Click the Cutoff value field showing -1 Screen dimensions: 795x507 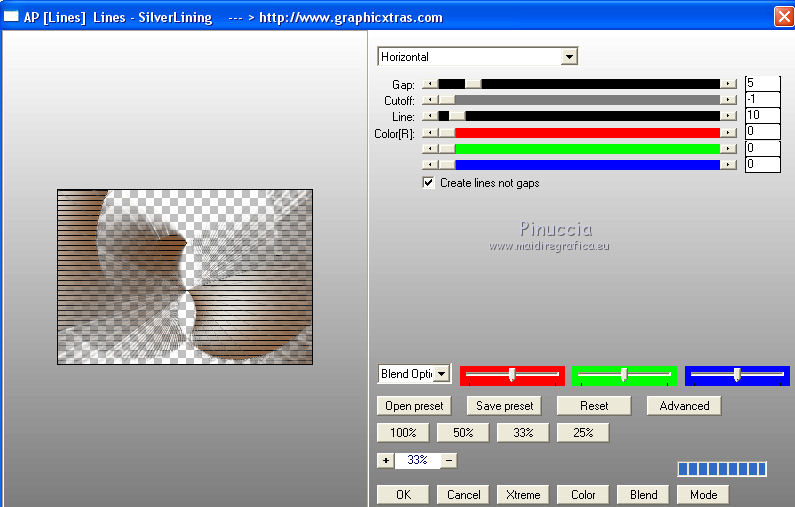click(762, 99)
